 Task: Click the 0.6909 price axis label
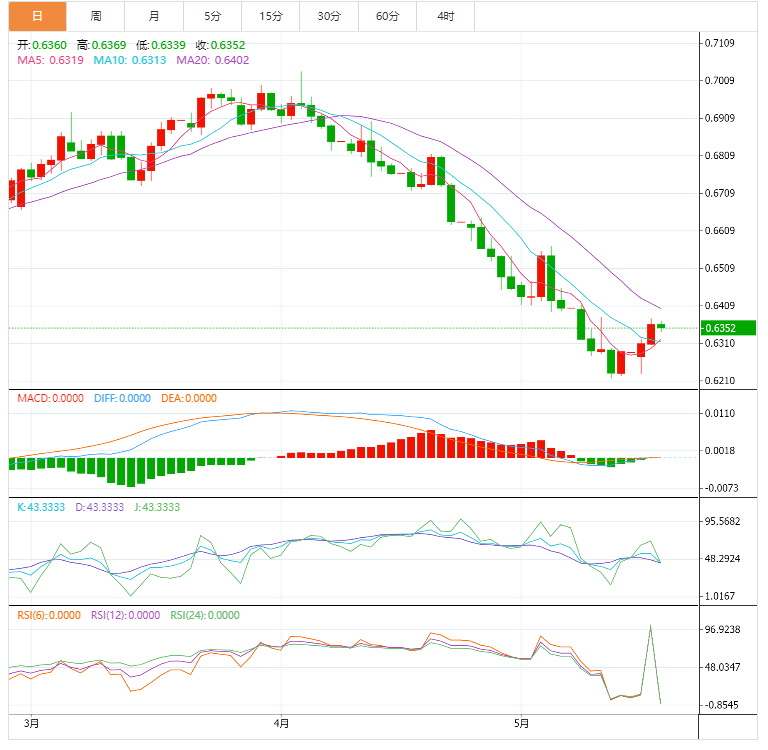pos(720,118)
